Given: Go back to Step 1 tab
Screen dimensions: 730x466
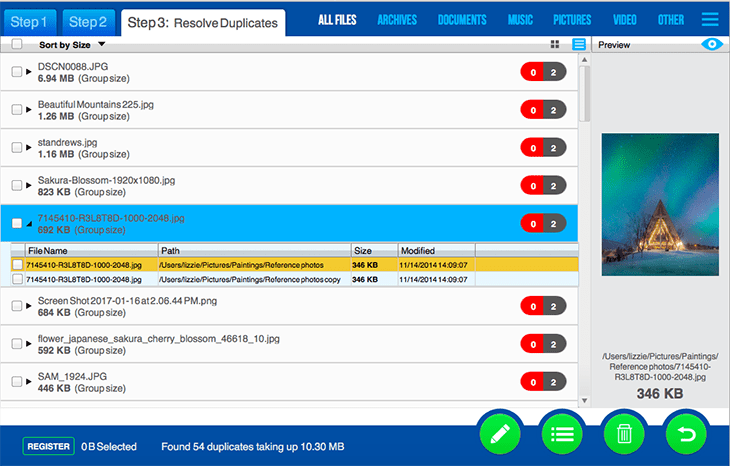Looking at the screenshot, I should point(30,22).
